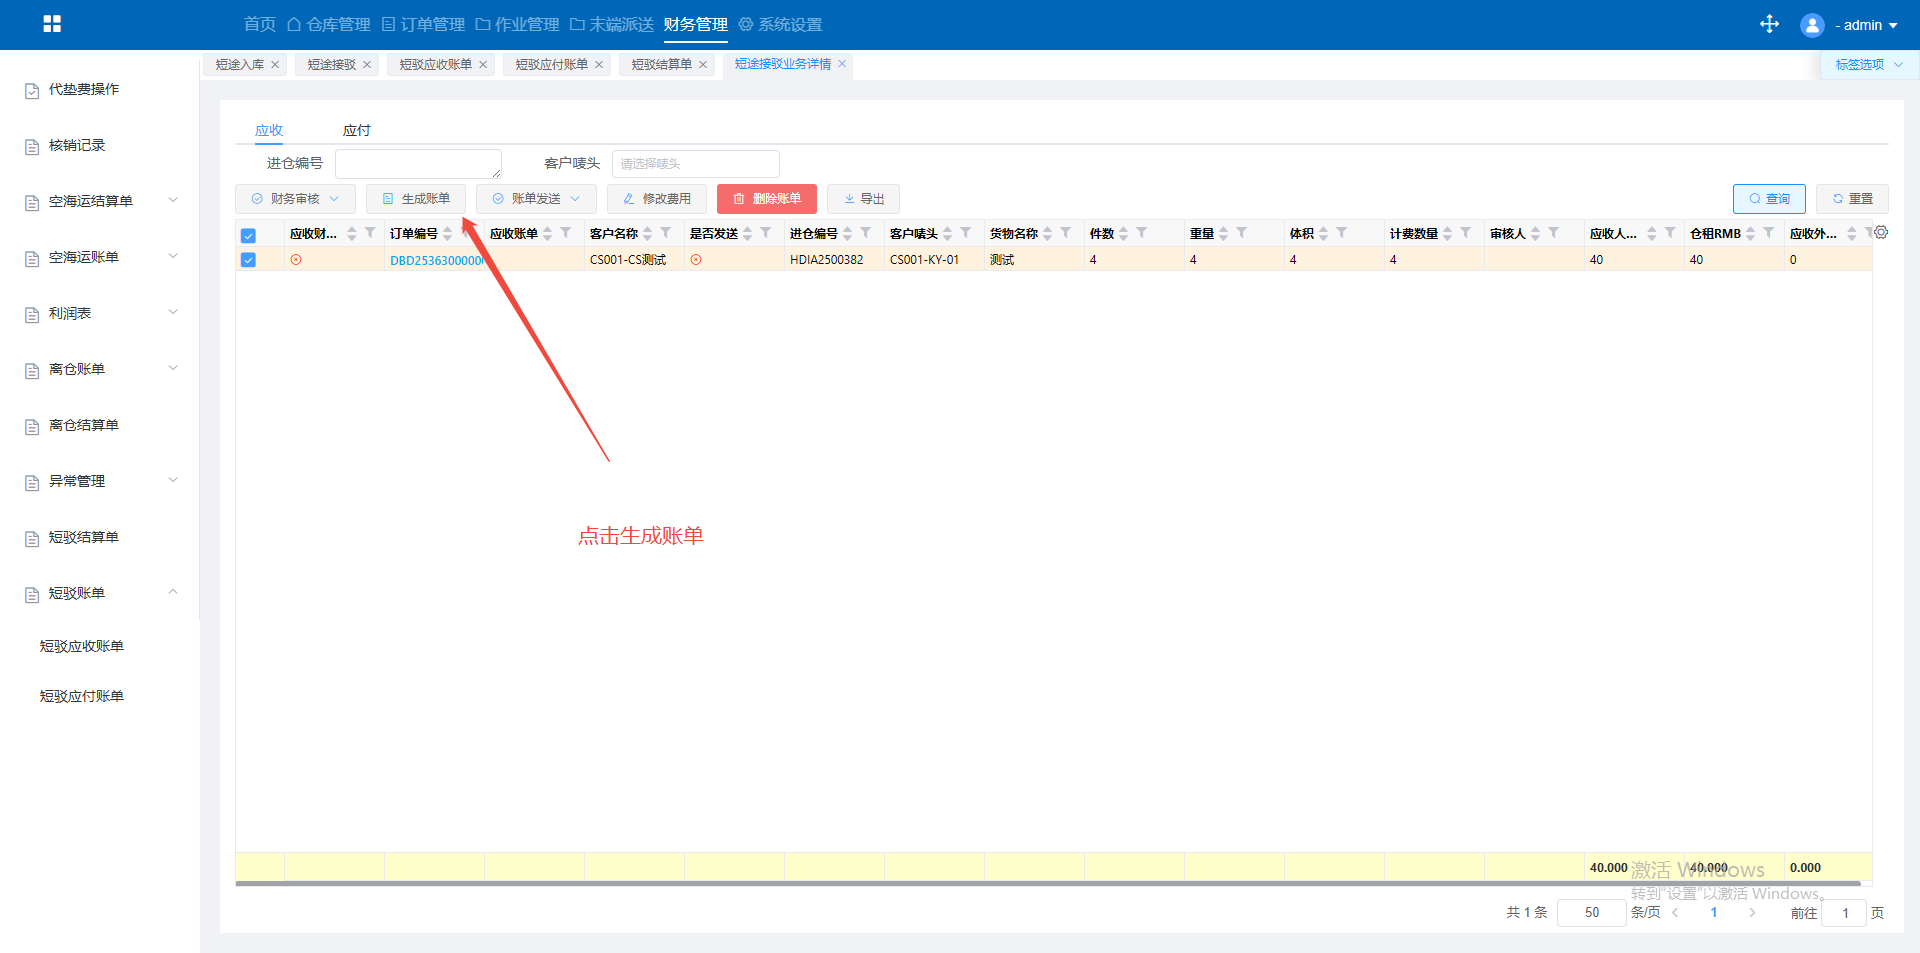Image resolution: width=1920 pixels, height=953 pixels.
Task: Click the 进仓编号 input field
Action: coord(418,164)
